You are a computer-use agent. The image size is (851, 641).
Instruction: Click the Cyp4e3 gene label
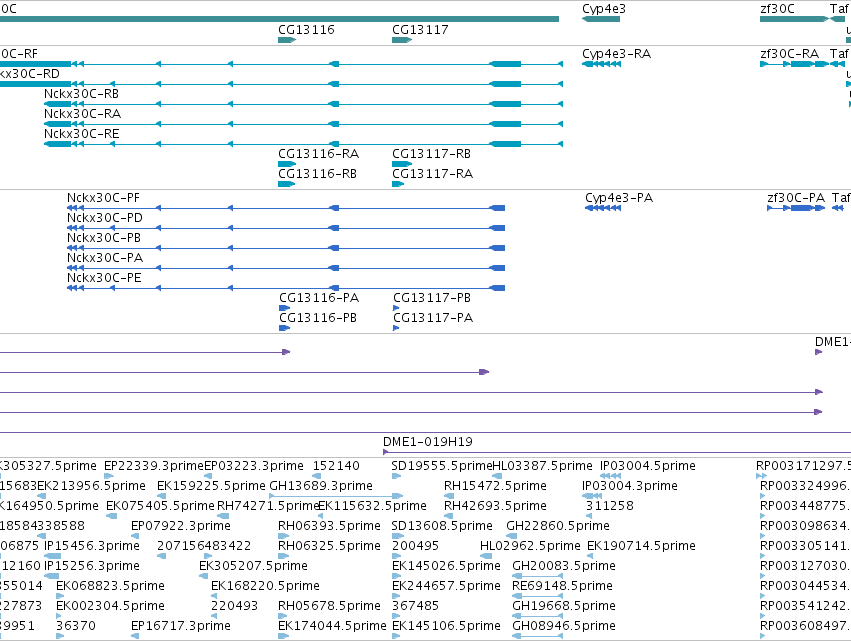tap(604, 9)
